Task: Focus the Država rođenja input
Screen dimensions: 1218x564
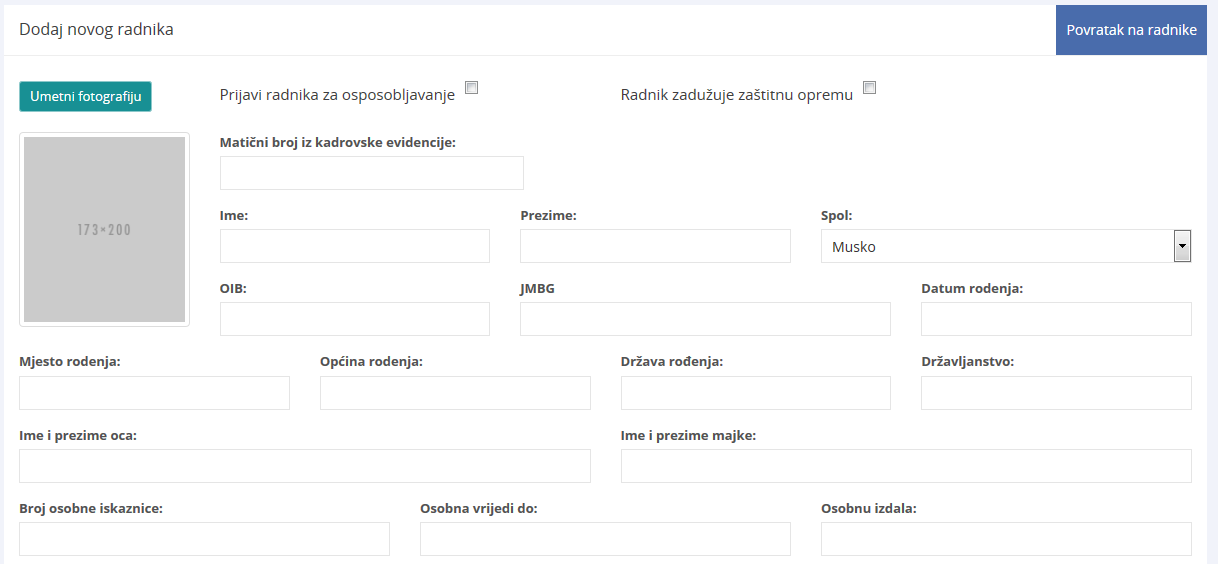Action: point(755,393)
